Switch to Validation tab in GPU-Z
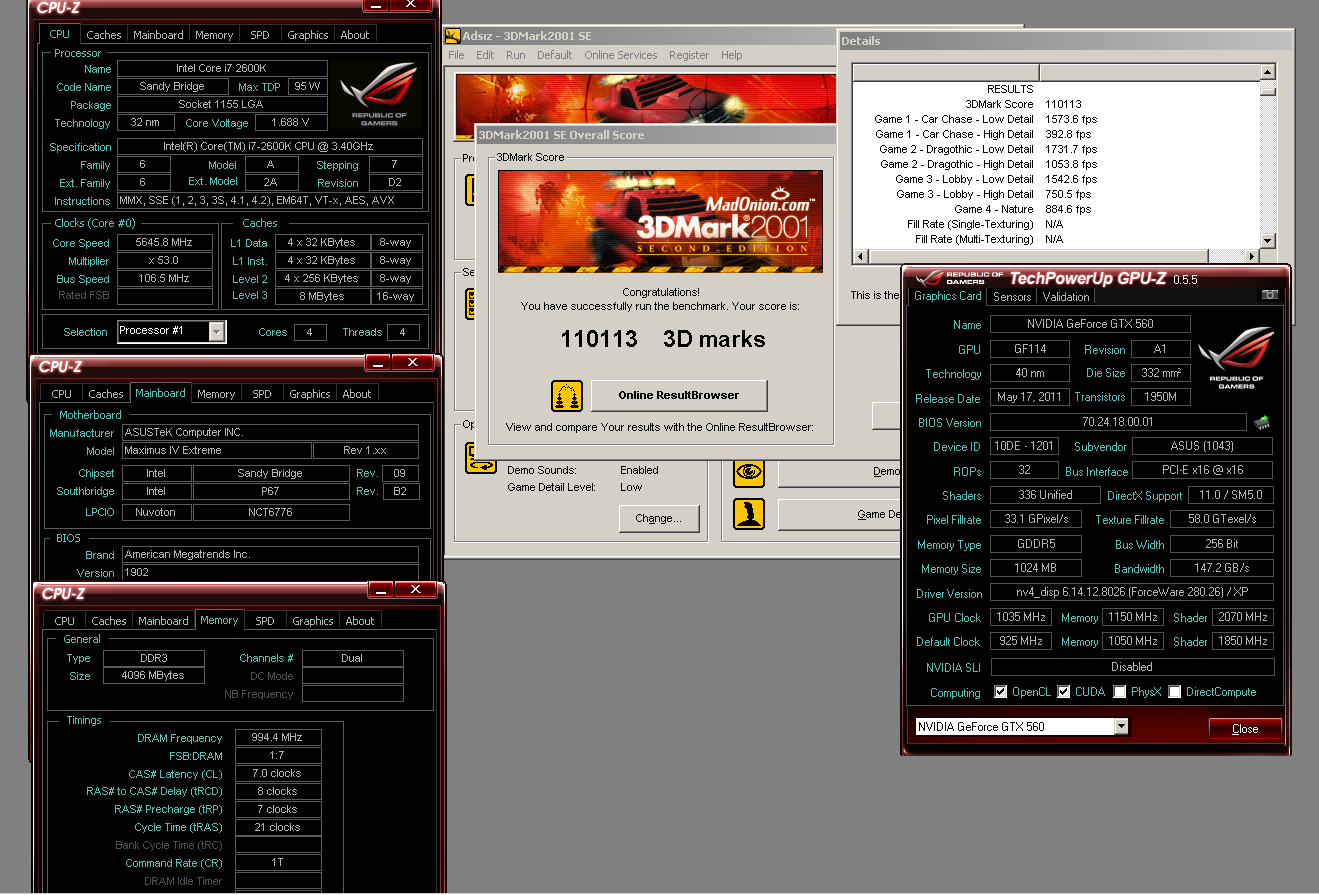The image size is (1319, 895). point(1066,297)
